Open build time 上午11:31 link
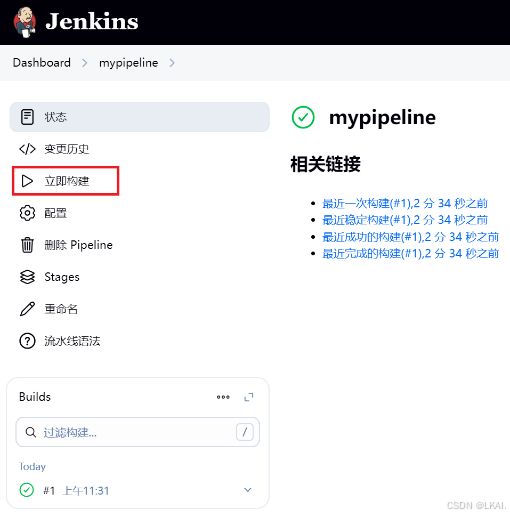Viewport: 510px width, 517px height. pyautogui.click(x=86, y=491)
